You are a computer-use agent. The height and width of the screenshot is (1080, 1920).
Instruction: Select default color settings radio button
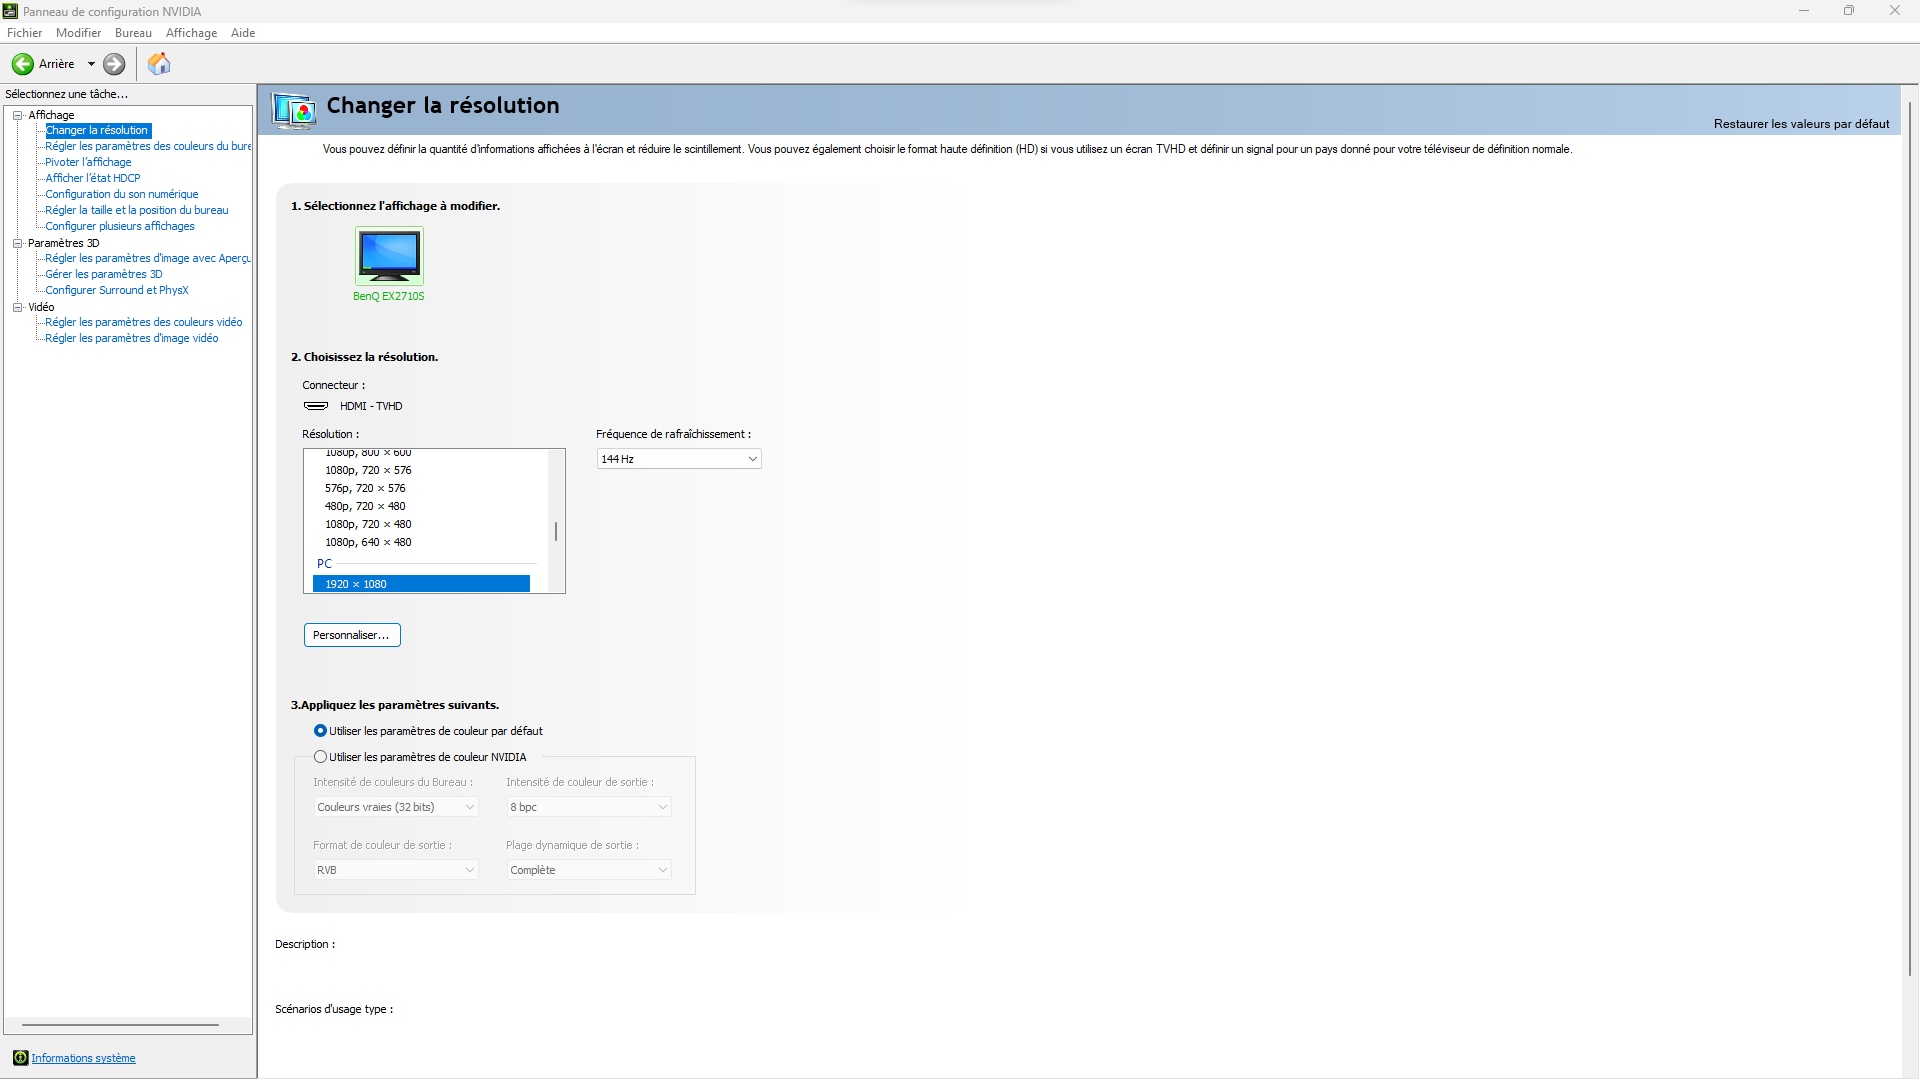[320, 731]
